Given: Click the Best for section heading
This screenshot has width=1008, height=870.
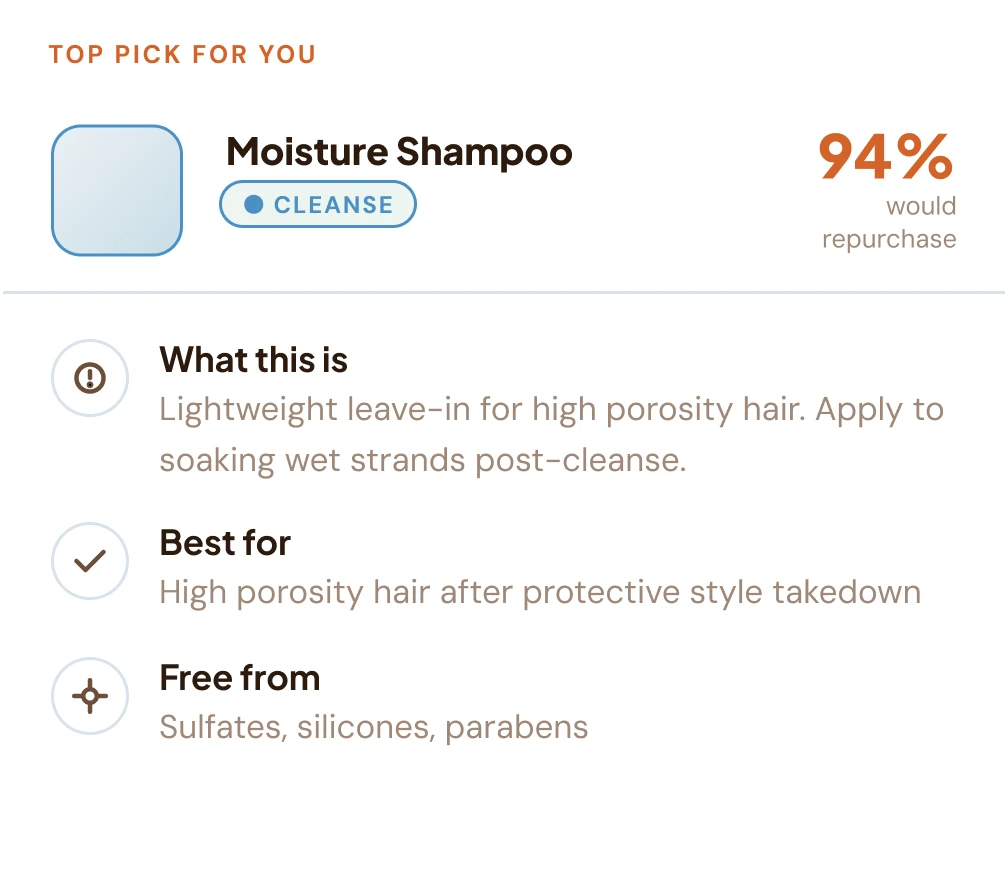Looking at the screenshot, I should pos(224,543).
